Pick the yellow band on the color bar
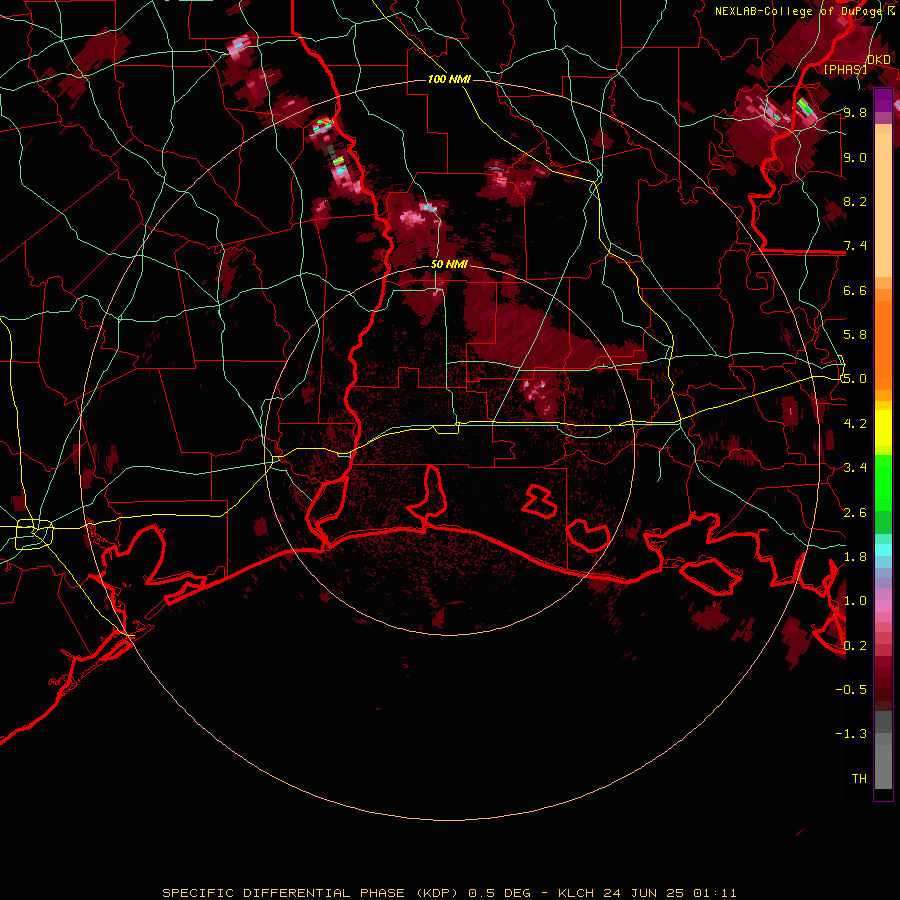This screenshot has width=900, height=900. [883, 428]
